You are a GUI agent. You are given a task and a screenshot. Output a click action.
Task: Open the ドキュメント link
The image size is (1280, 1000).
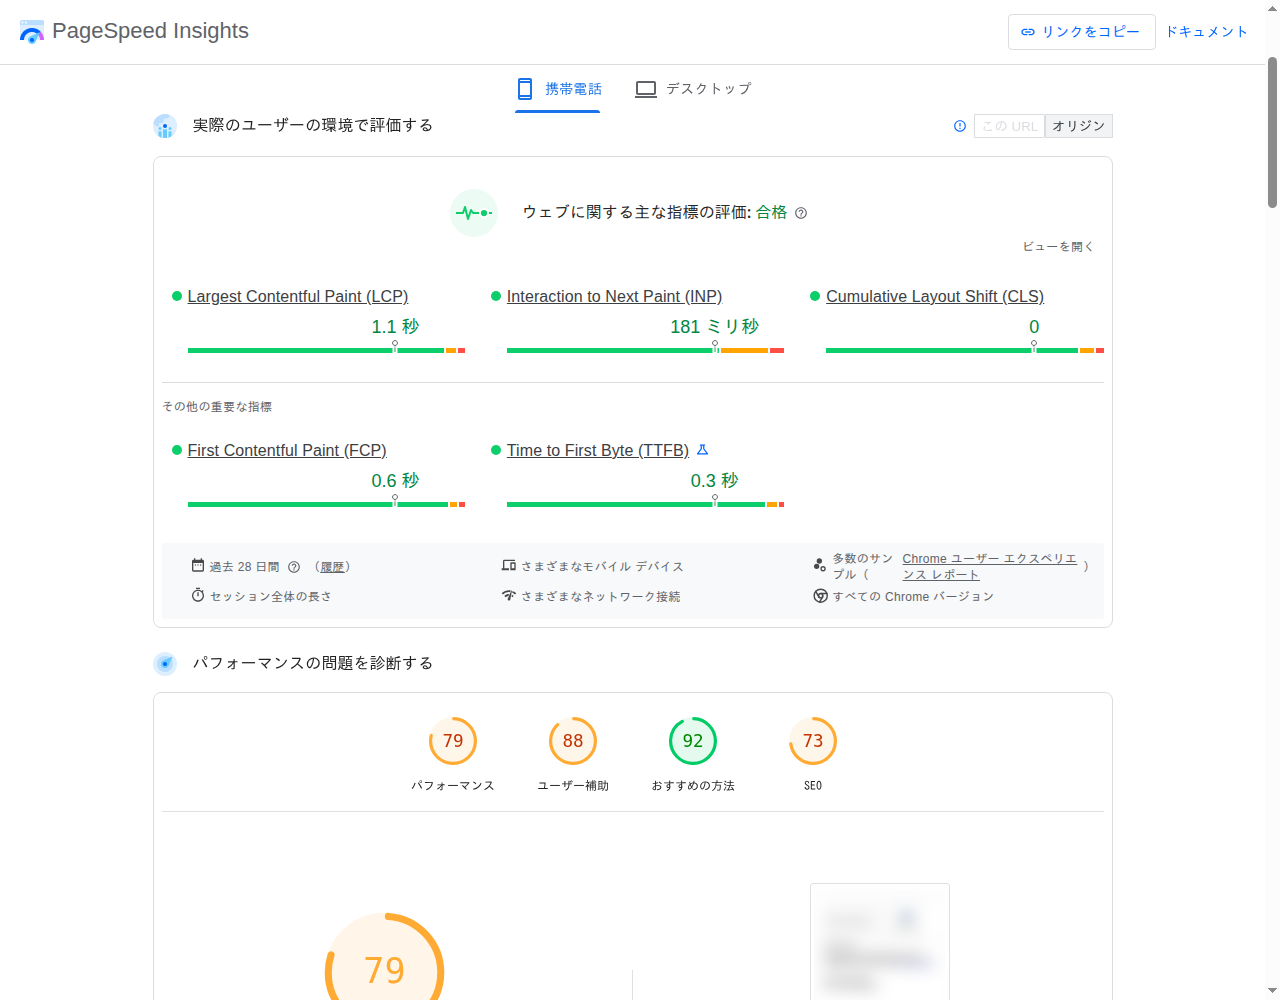1206,31
